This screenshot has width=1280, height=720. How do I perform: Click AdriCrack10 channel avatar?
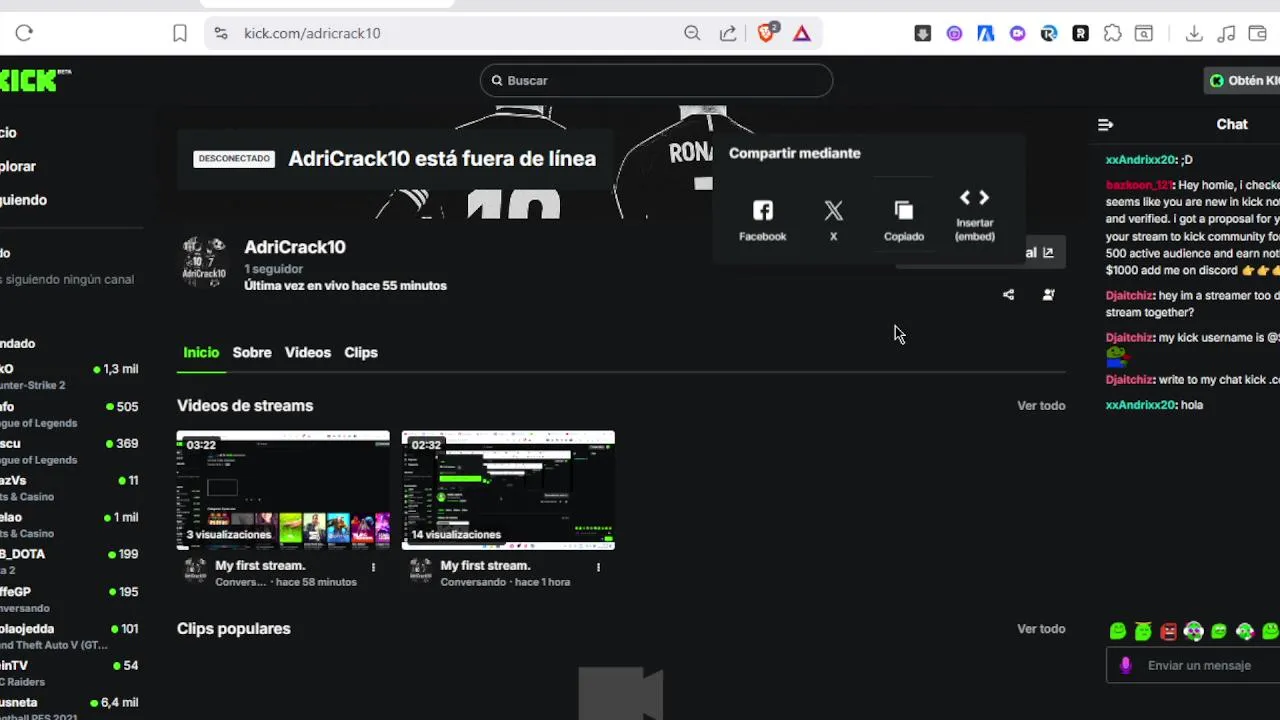(x=204, y=262)
